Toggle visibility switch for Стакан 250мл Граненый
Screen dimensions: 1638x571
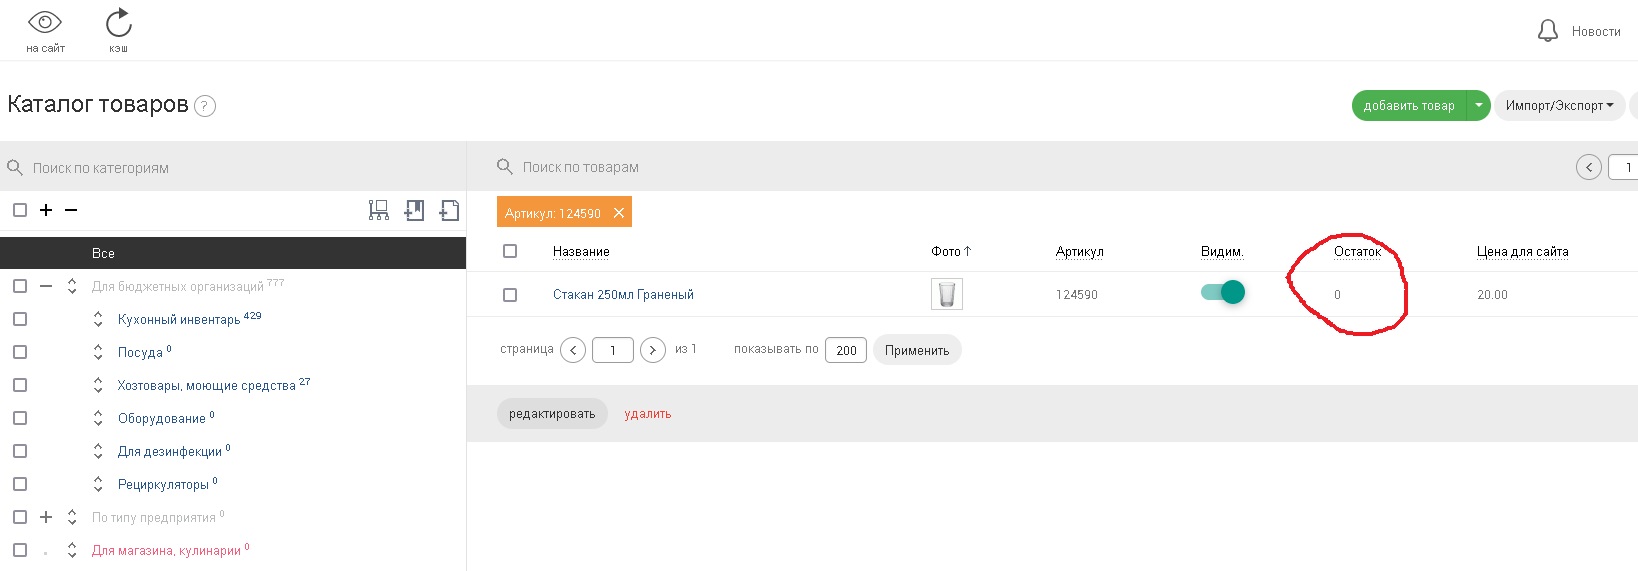pyautogui.click(x=1223, y=292)
